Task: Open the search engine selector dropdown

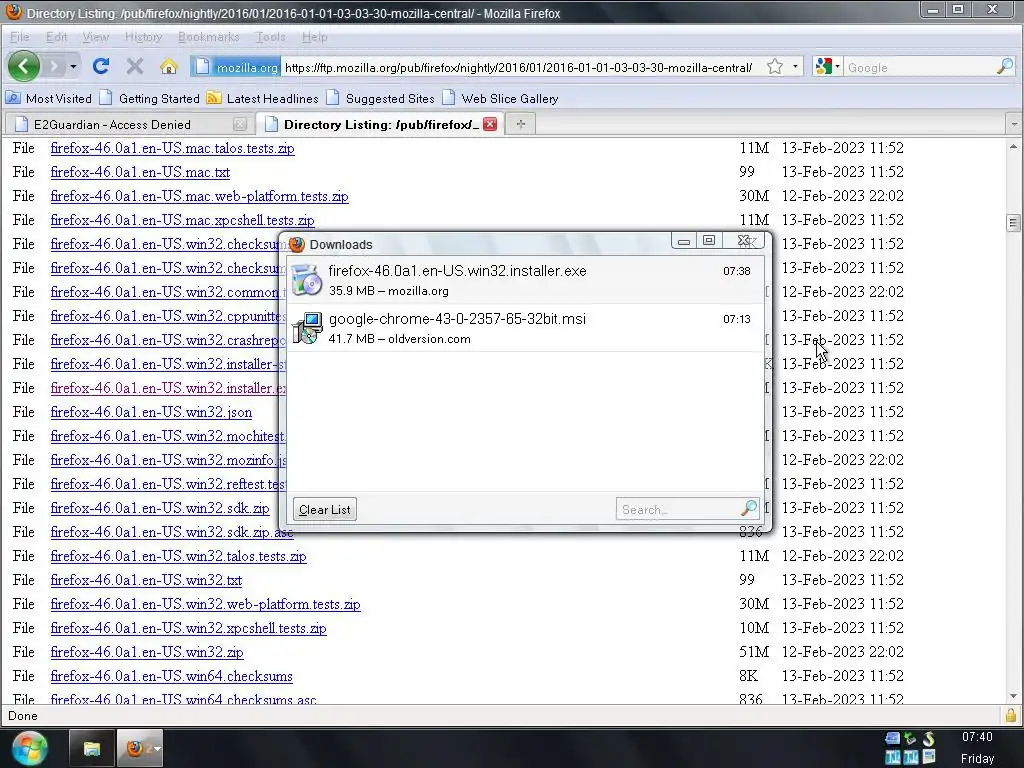Action: pos(827,67)
